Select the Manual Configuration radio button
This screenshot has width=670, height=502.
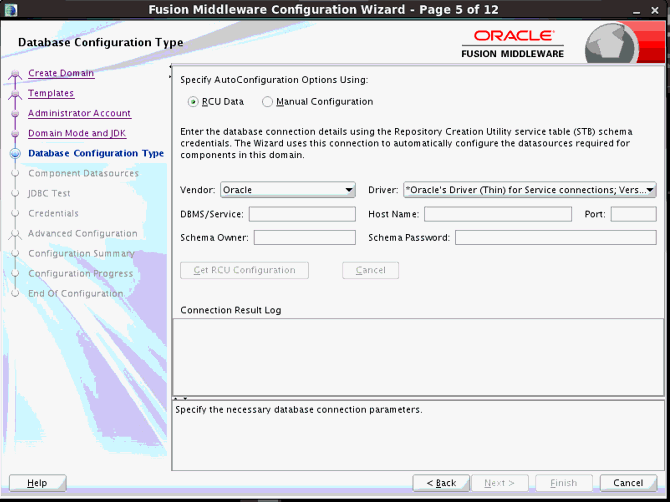click(x=267, y=102)
